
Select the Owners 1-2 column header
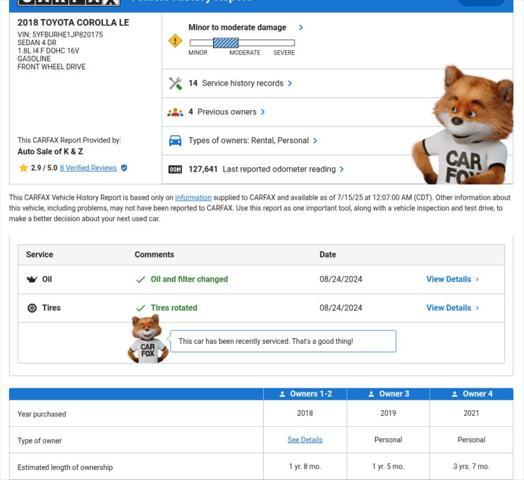[305, 394]
